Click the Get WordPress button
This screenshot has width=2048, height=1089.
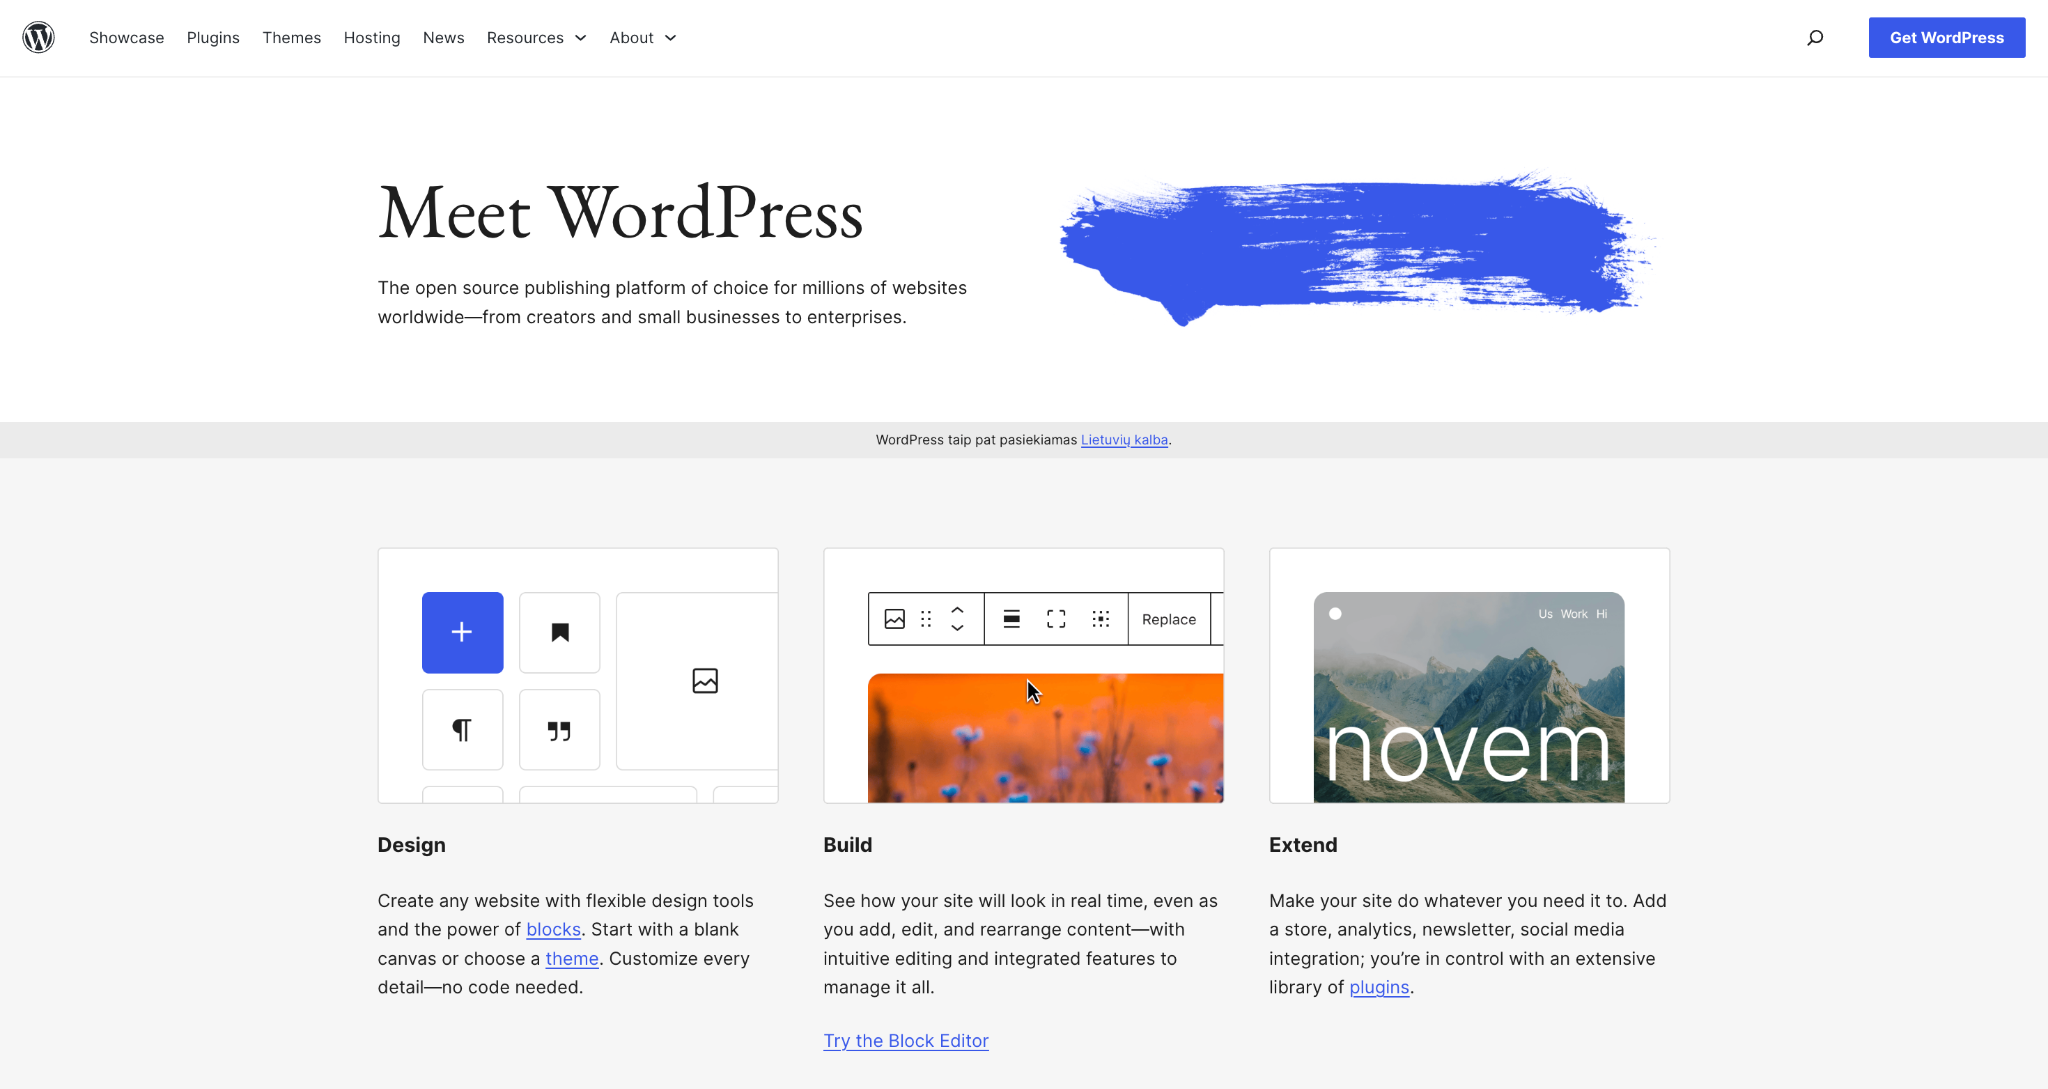(x=1947, y=38)
